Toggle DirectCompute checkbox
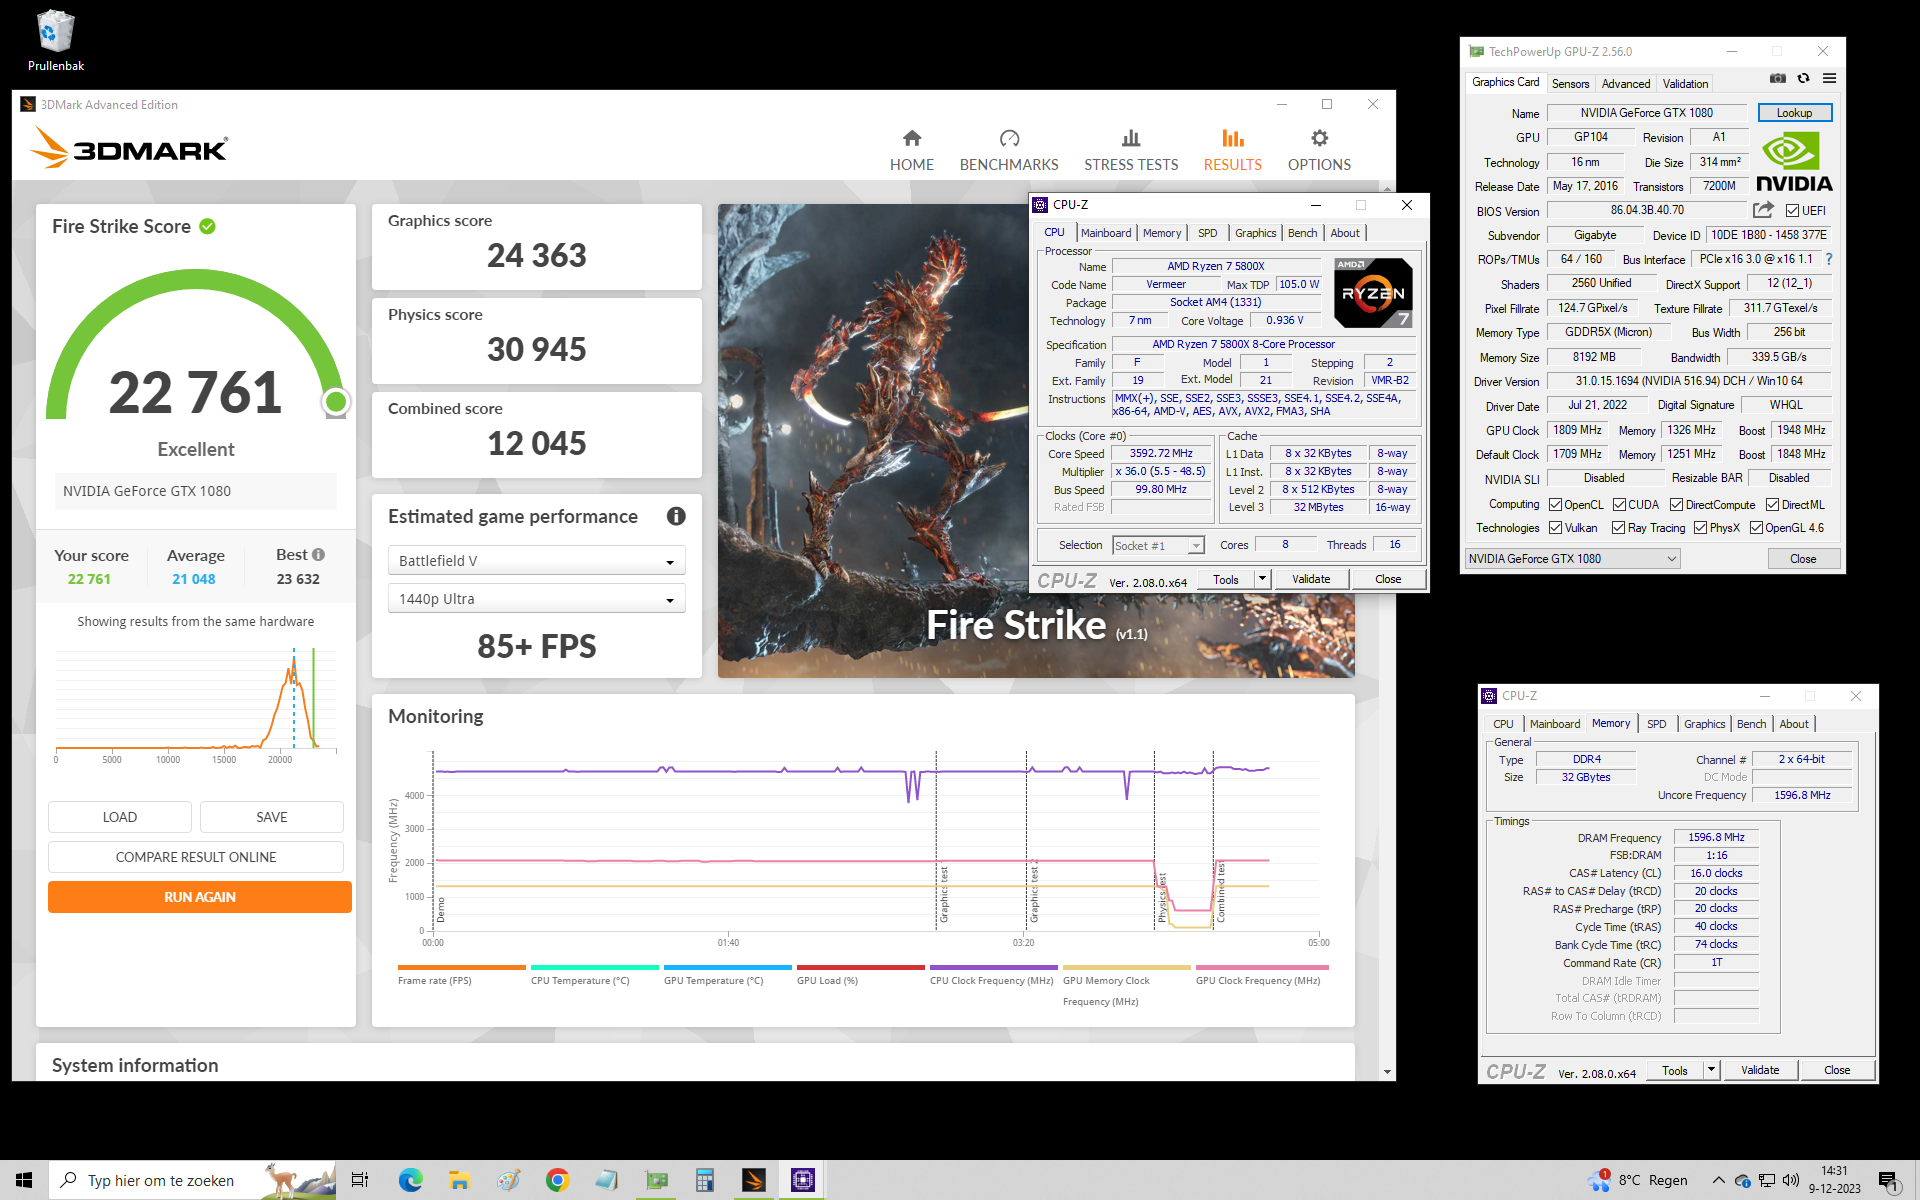Viewport: 1920px width, 1200px height. 1676,504
